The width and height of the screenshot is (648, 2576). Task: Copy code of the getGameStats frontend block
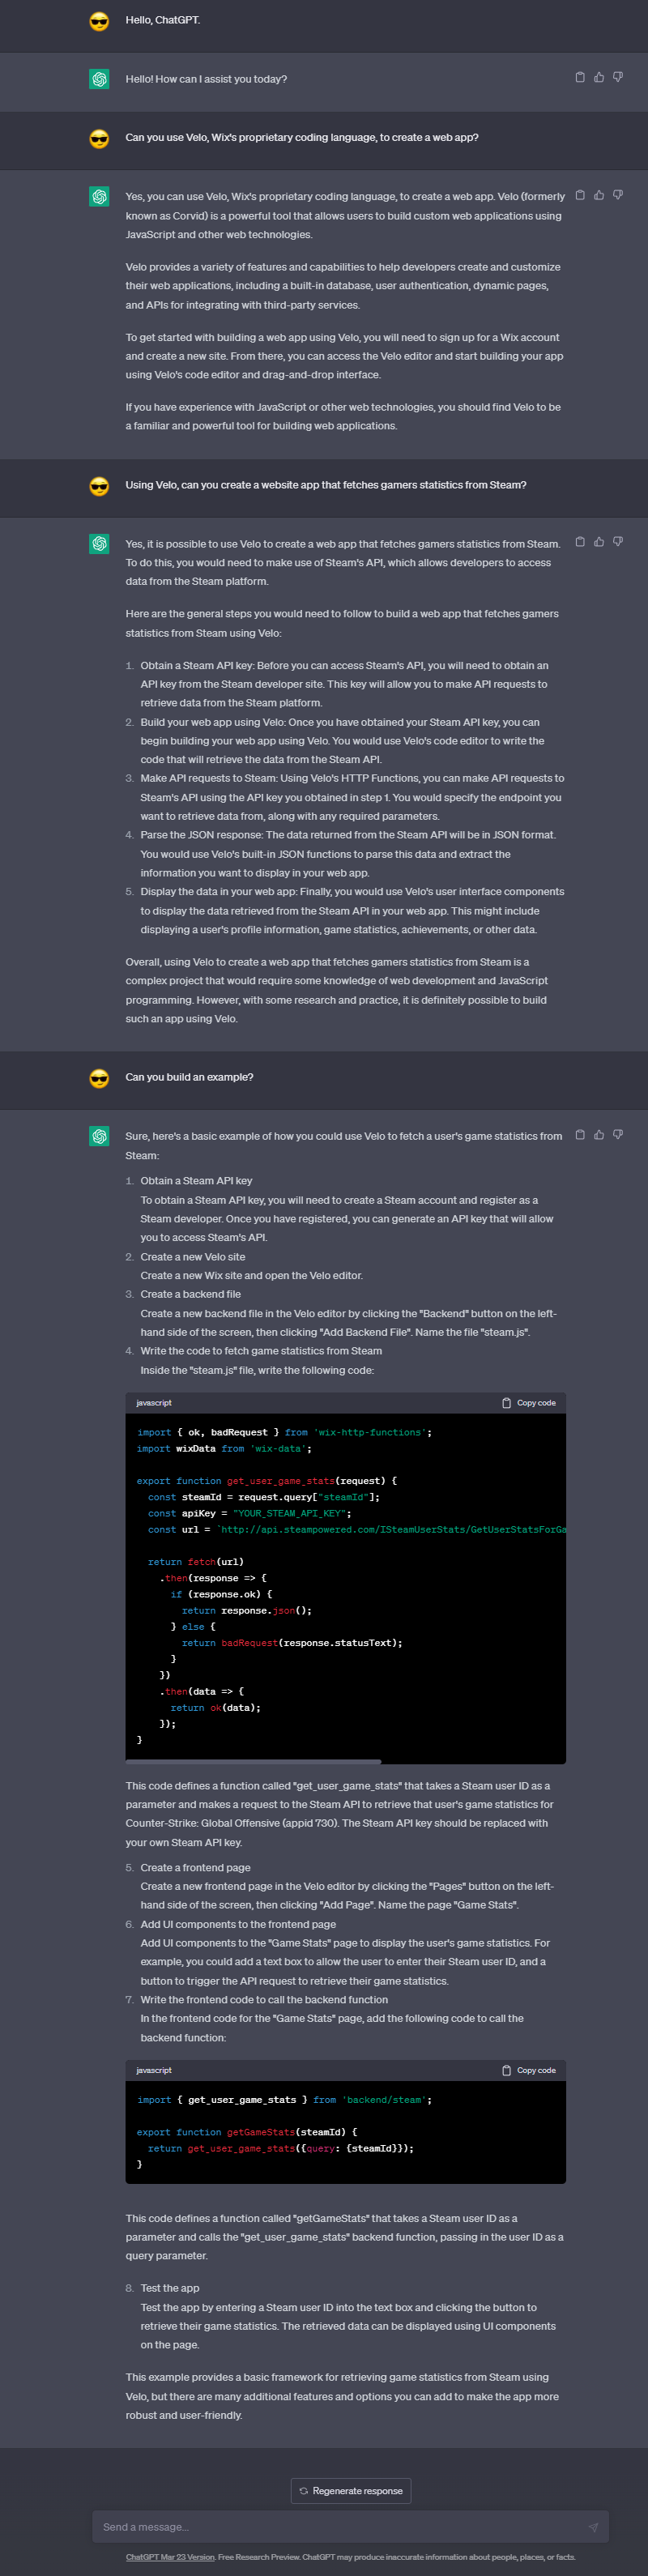click(529, 2070)
